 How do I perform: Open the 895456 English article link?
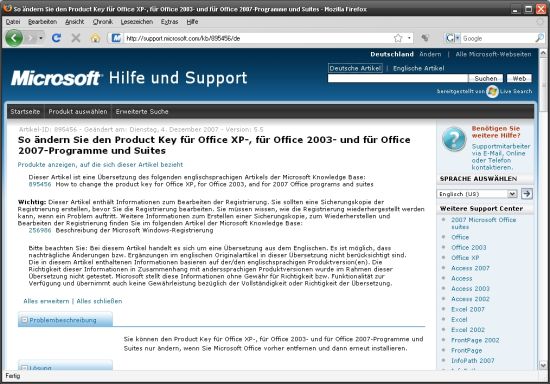click(40, 184)
